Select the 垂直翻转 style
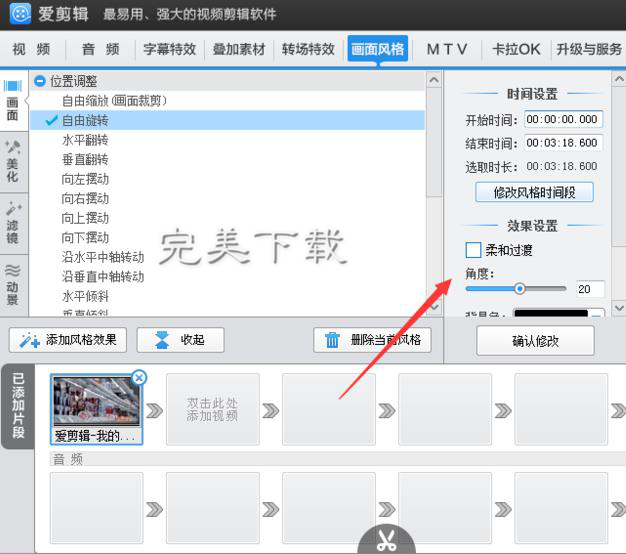The height and width of the screenshot is (554, 626). [227, 159]
